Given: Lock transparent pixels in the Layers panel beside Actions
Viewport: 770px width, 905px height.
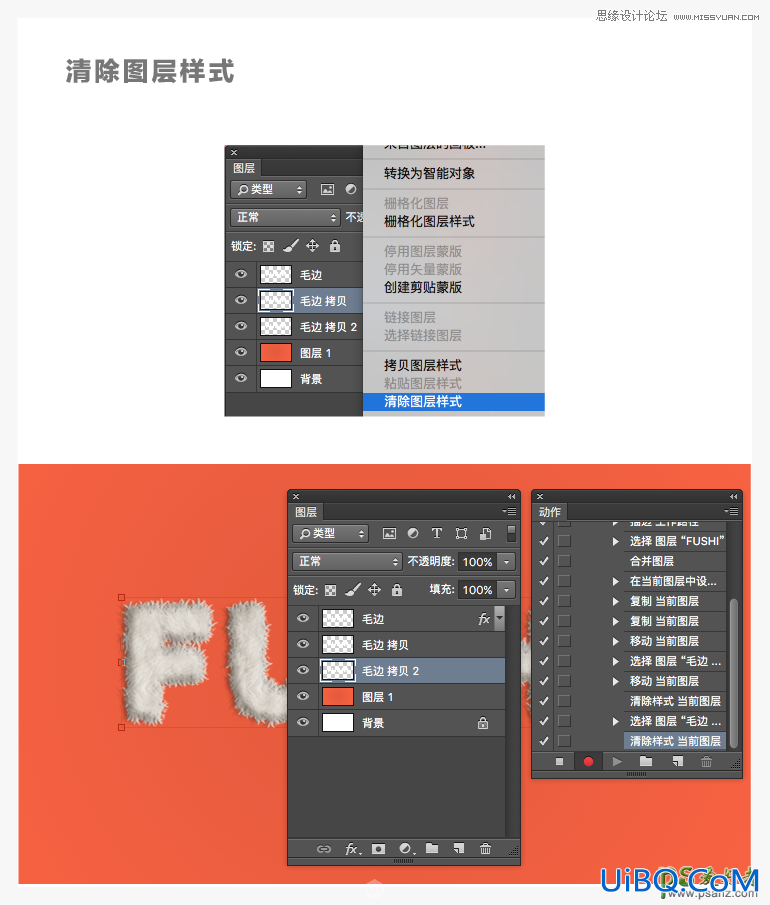Looking at the screenshot, I should click(x=330, y=590).
